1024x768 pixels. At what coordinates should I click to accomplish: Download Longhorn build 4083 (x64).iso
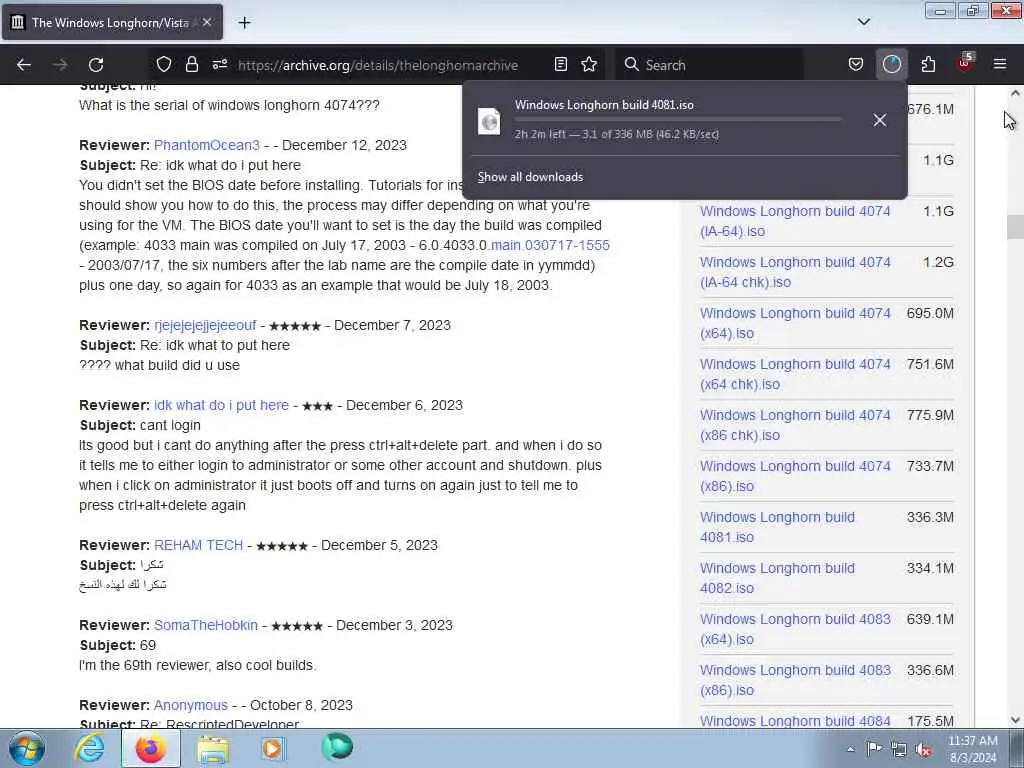pos(795,628)
